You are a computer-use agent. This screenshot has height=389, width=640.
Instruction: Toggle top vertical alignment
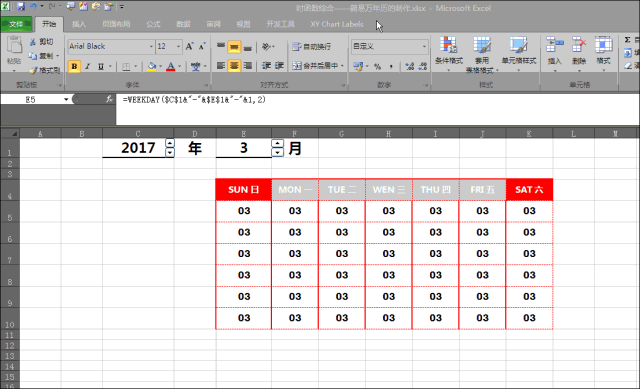click(x=221, y=46)
